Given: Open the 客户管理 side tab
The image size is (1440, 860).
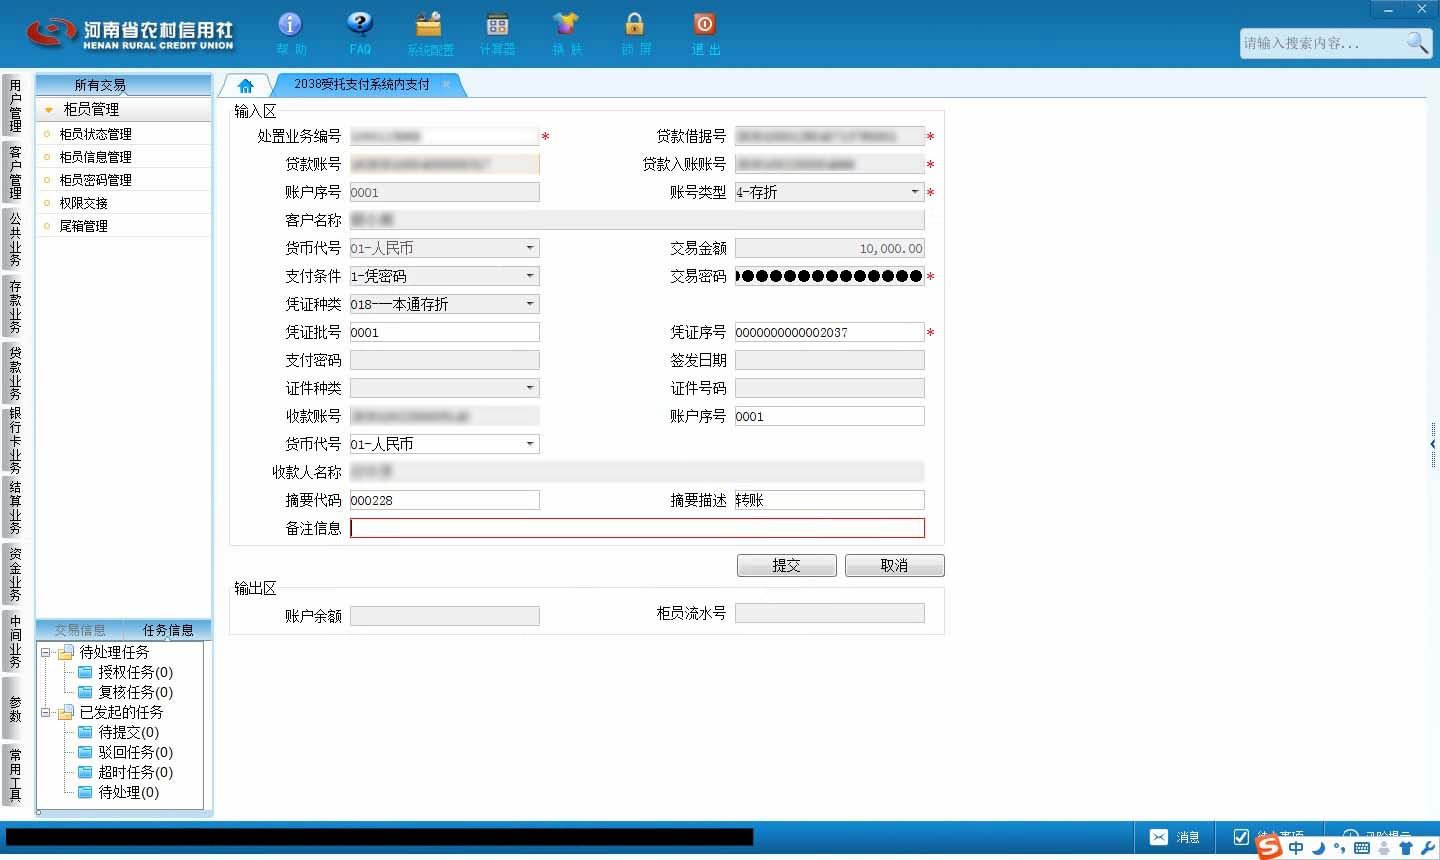Looking at the screenshot, I should tap(15, 172).
